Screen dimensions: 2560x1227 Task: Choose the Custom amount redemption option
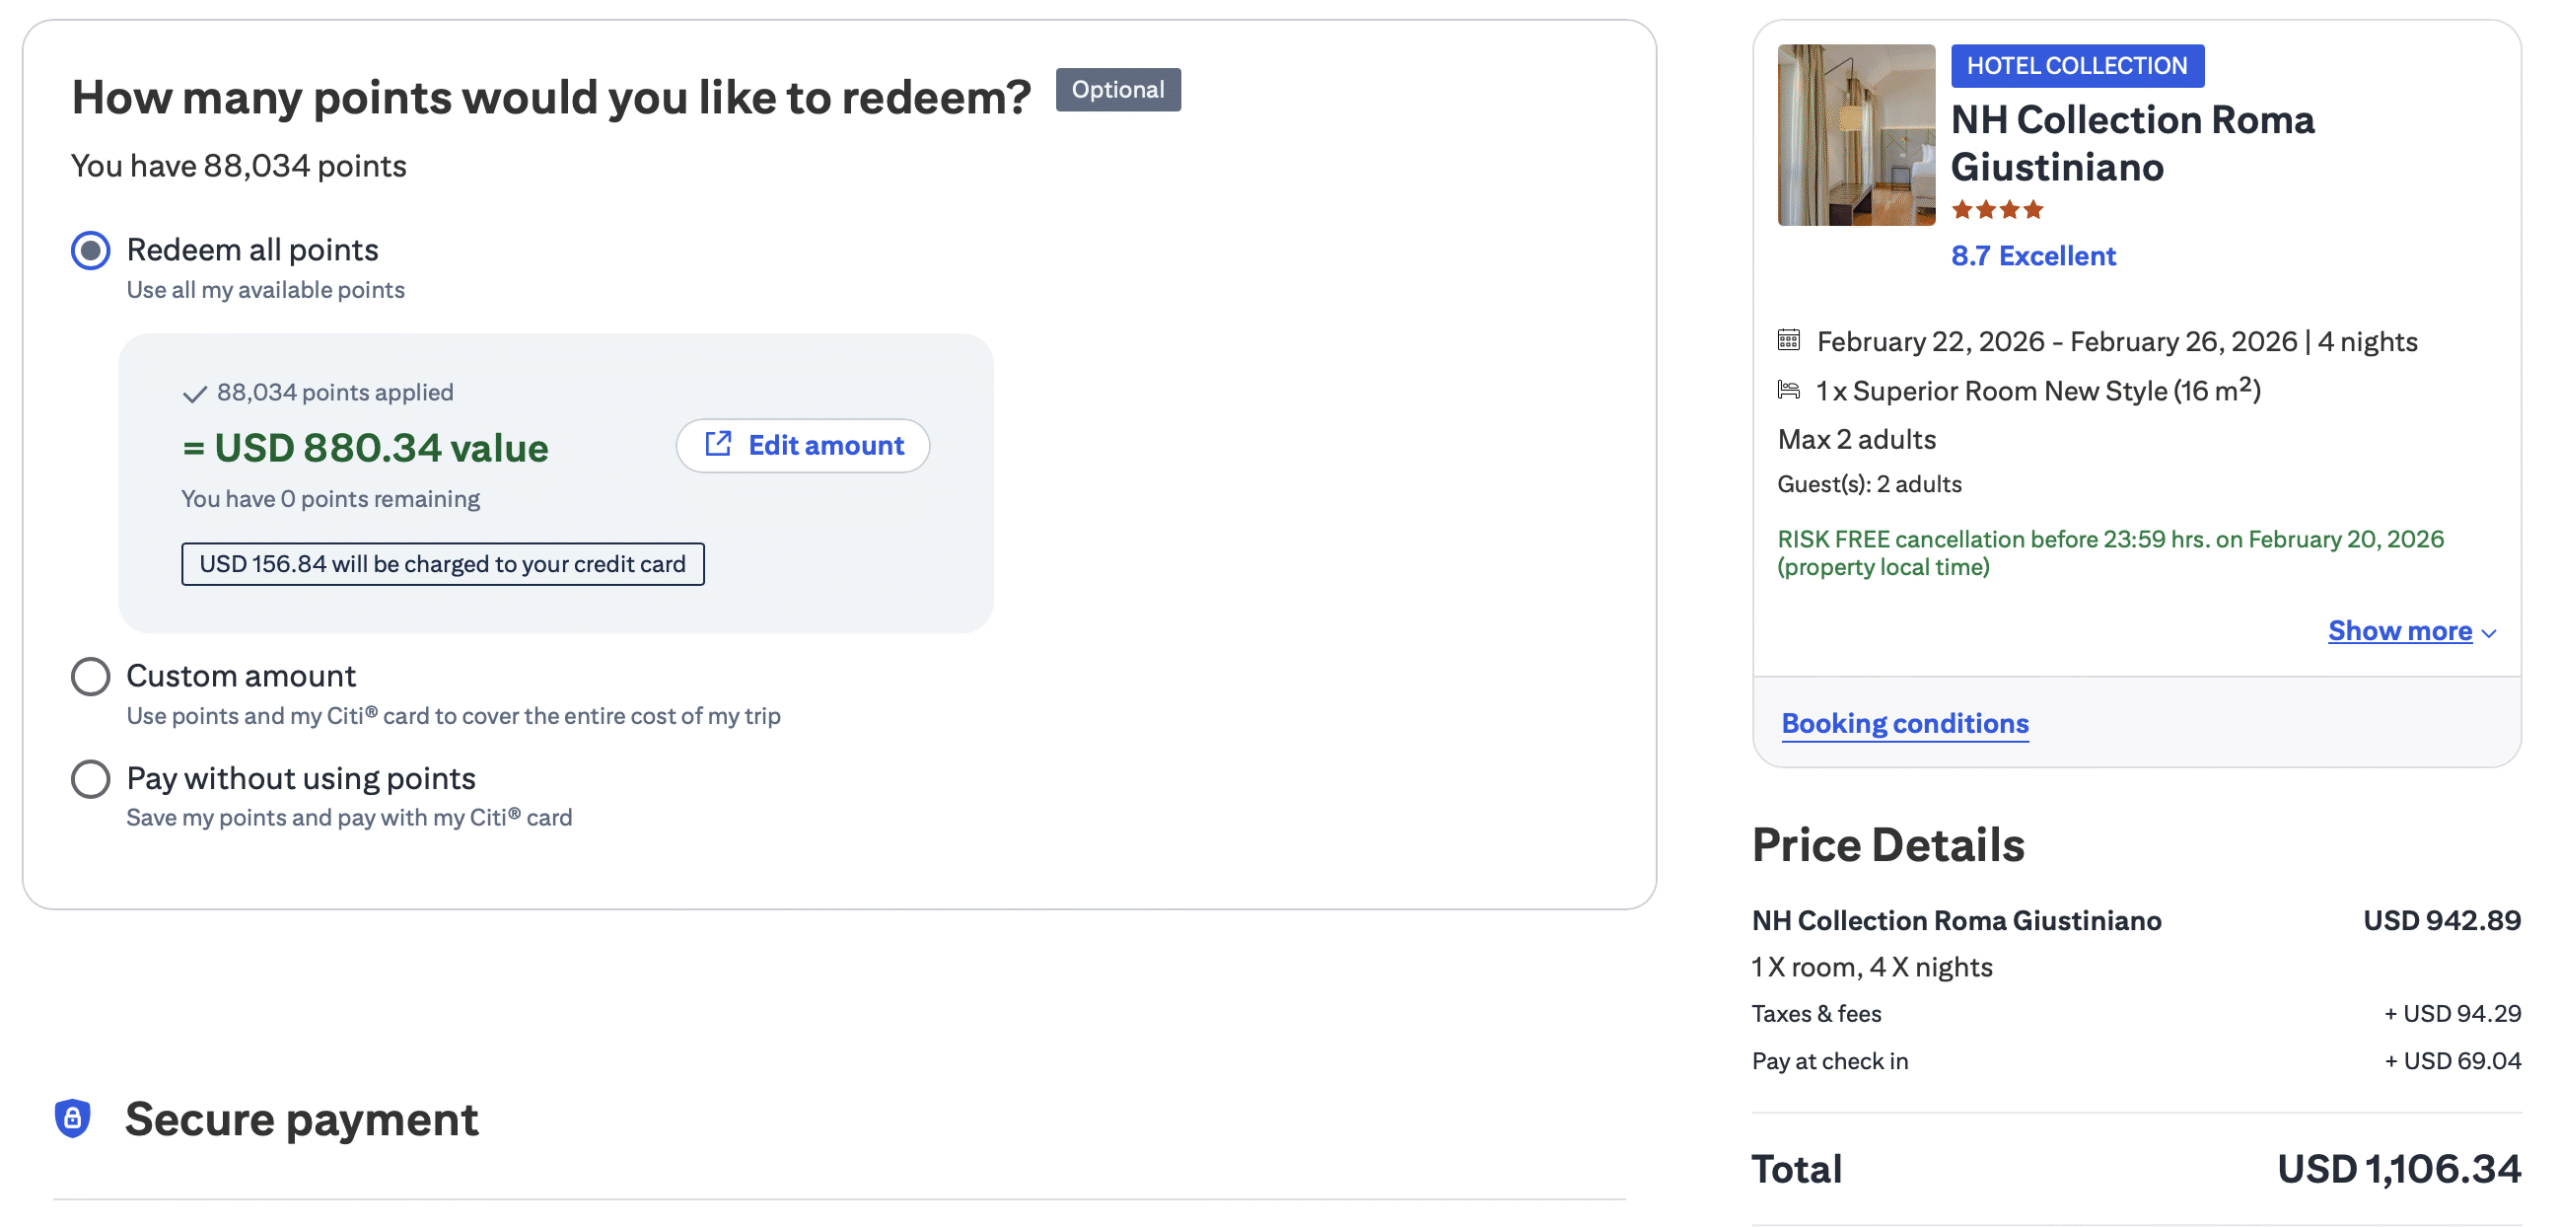pyautogui.click(x=90, y=676)
